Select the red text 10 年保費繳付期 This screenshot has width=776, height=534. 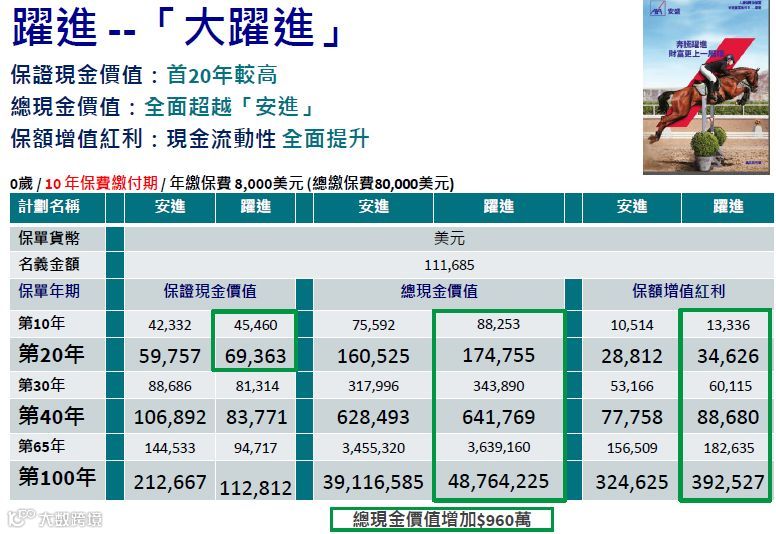tap(101, 184)
